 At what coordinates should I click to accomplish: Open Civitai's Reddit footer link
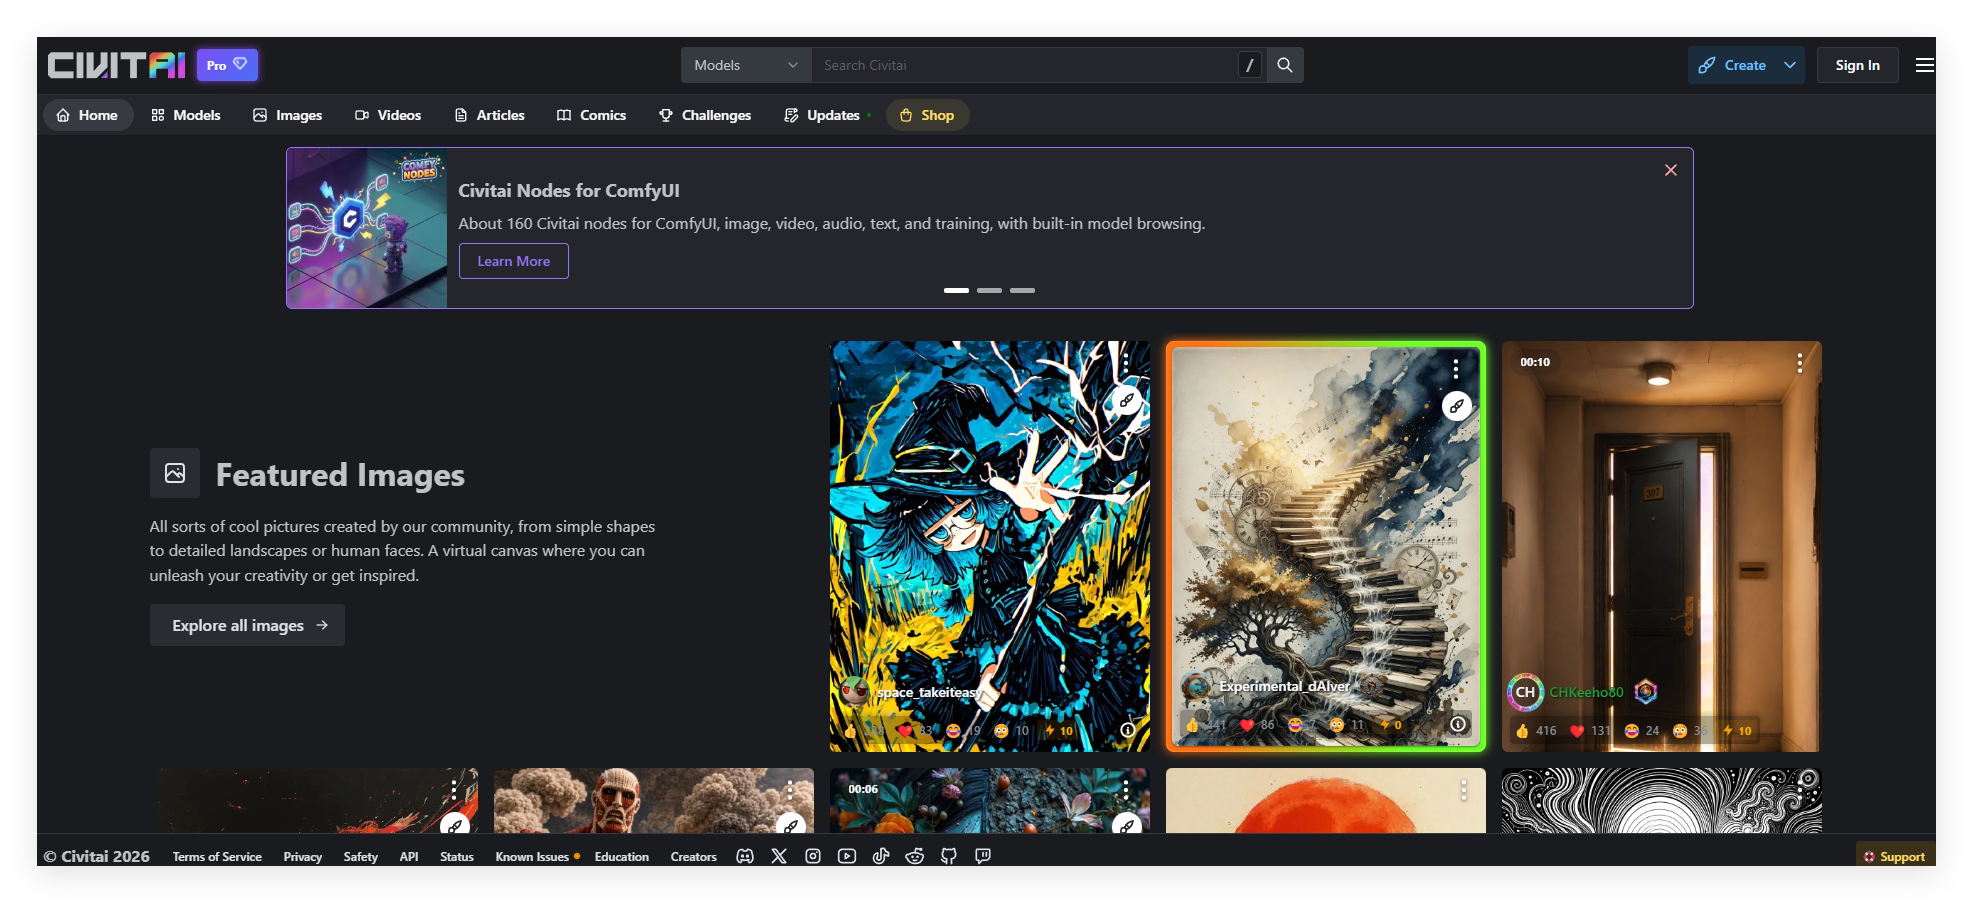(x=915, y=856)
